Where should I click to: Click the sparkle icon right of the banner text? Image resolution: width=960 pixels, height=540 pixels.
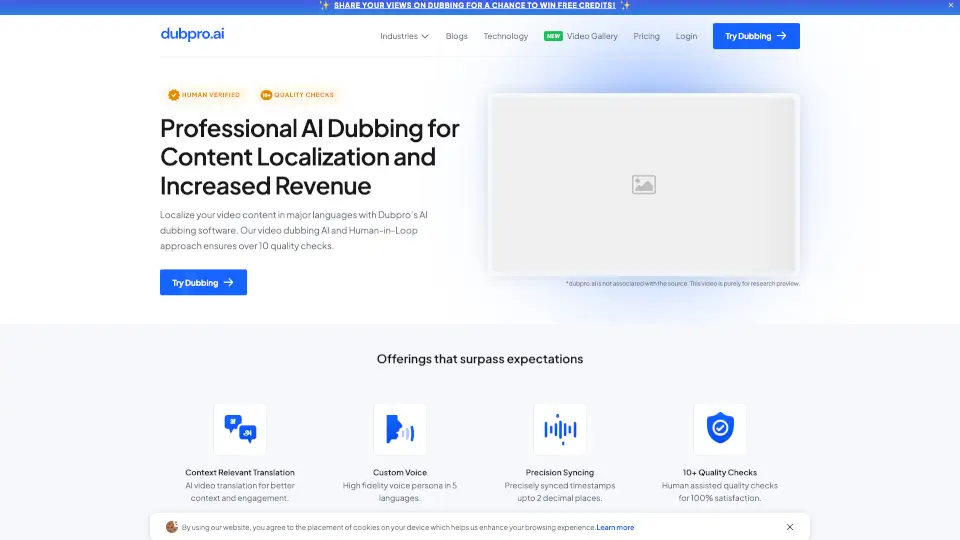click(625, 6)
